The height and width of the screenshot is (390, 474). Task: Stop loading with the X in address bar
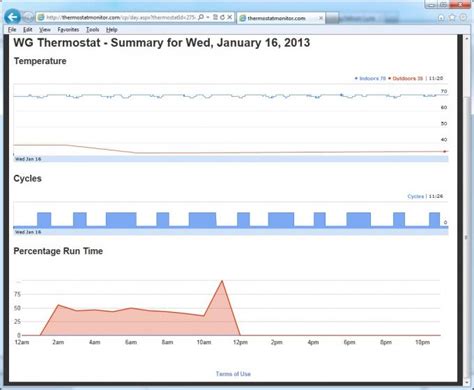pos(230,17)
